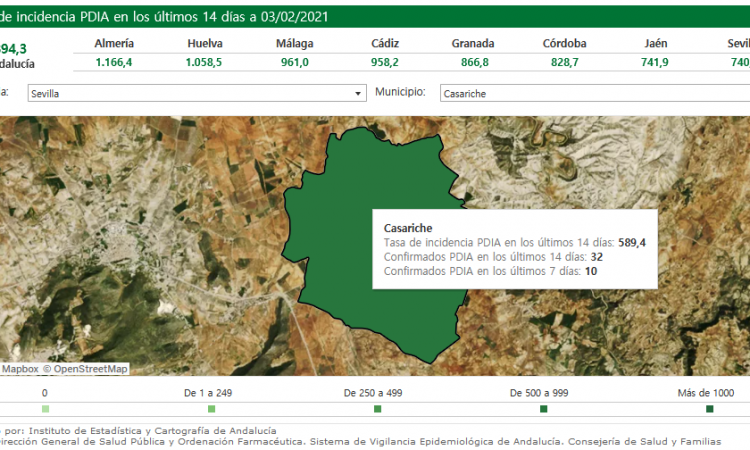
Task: Click the Huelva province header
Action: (x=205, y=44)
